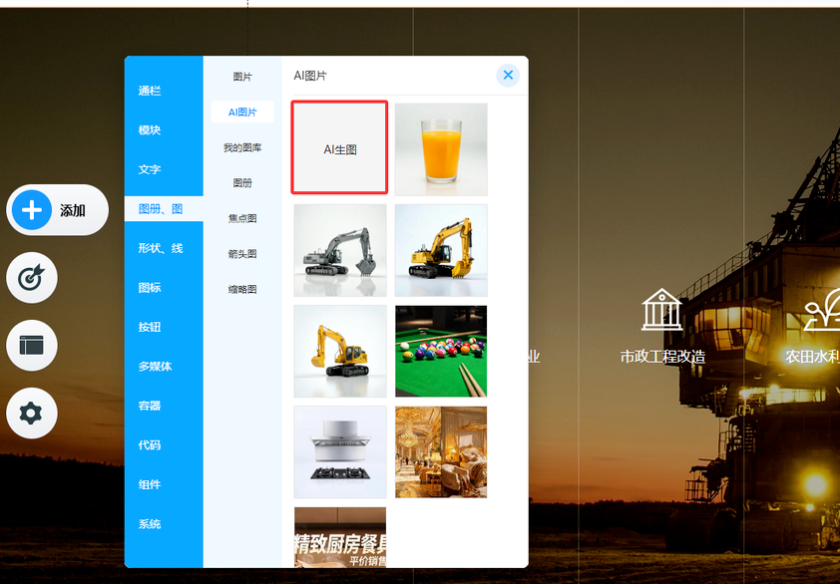Click the 市政工程改造 building icon
The height and width of the screenshot is (584, 840).
(662, 310)
